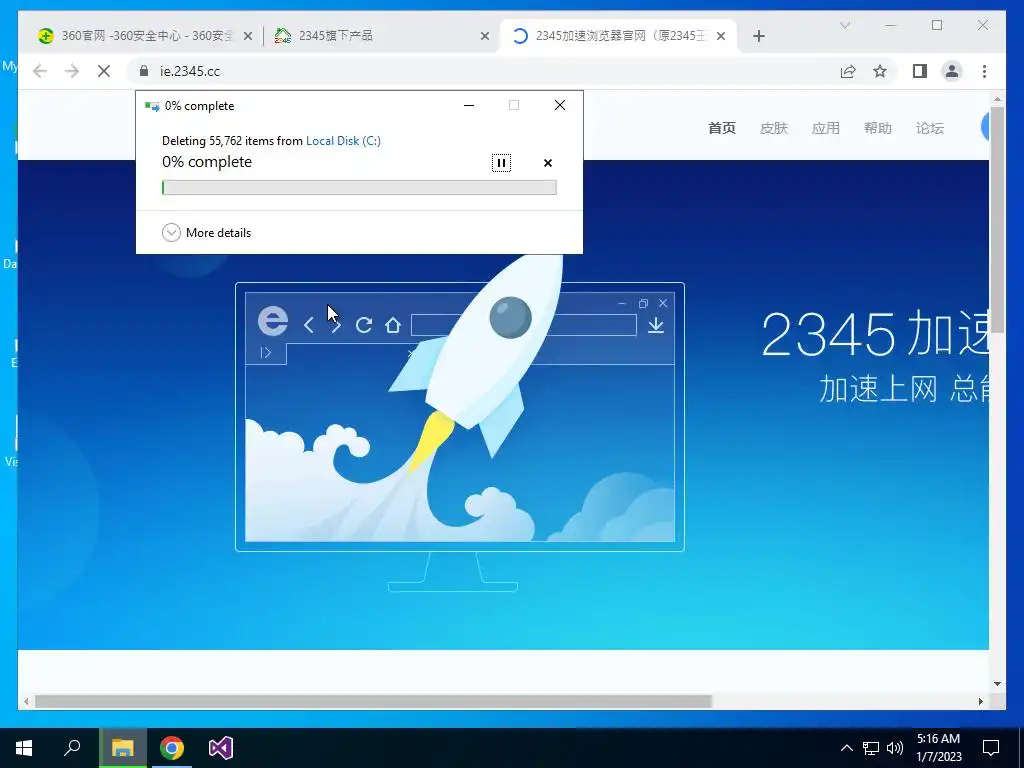Open the 帮助 page
The width and height of the screenshot is (1024, 768).
point(878,128)
